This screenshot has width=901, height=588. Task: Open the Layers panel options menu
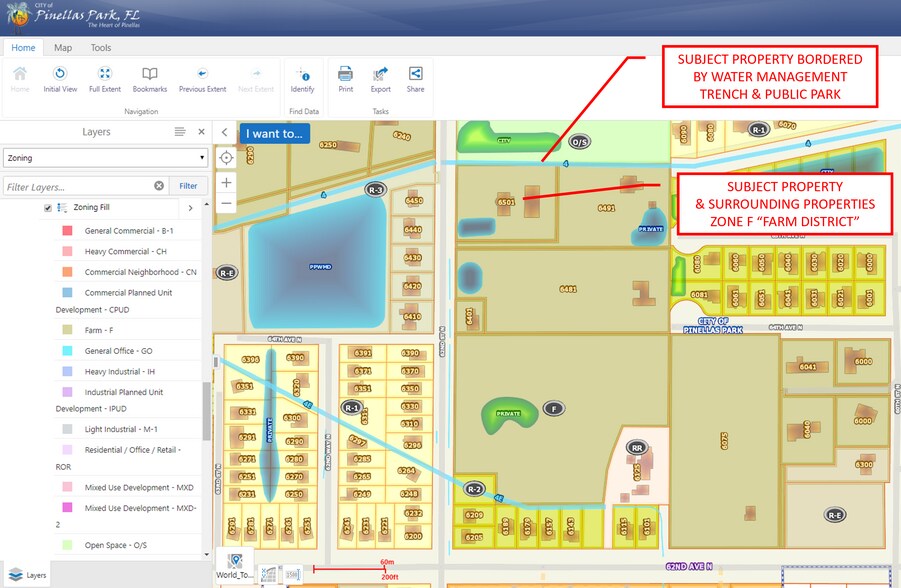(x=180, y=132)
